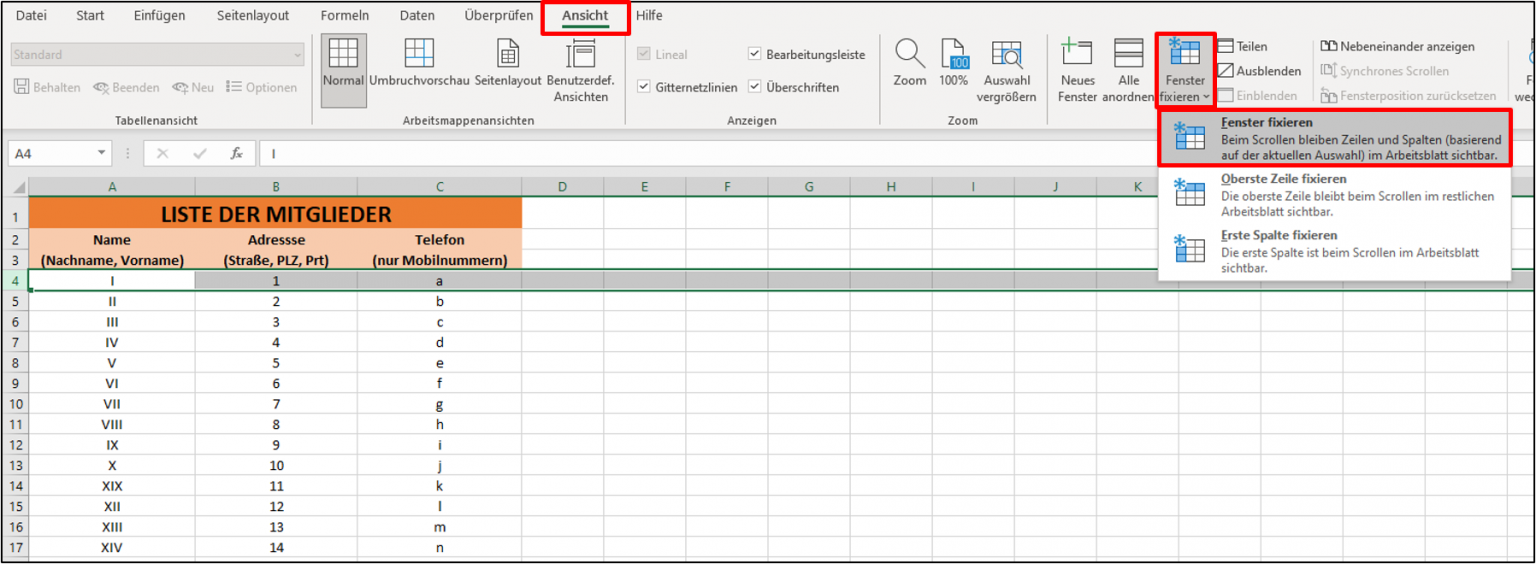Click Fensterposition zurücksetzen

coord(1408,96)
